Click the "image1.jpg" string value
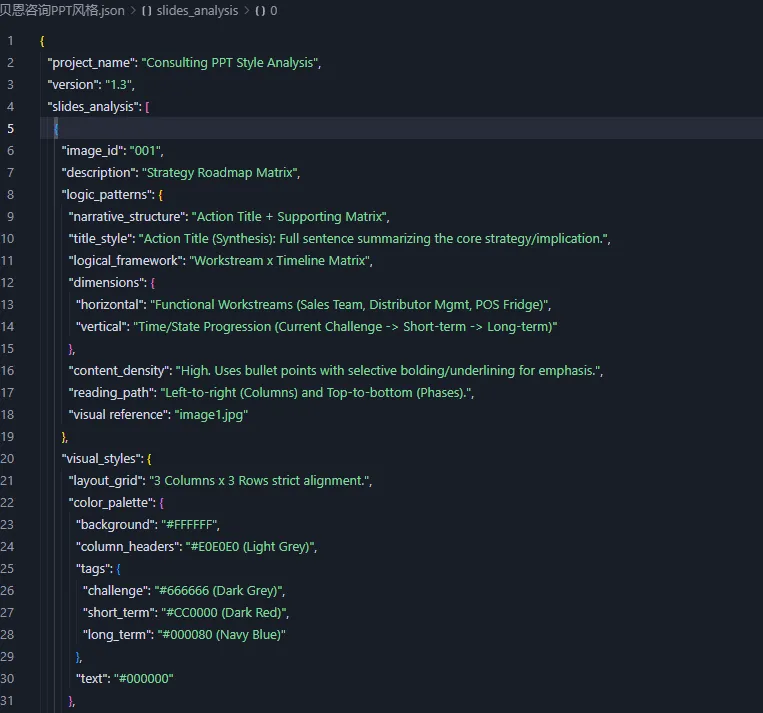The image size is (763, 713). click(x=212, y=414)
